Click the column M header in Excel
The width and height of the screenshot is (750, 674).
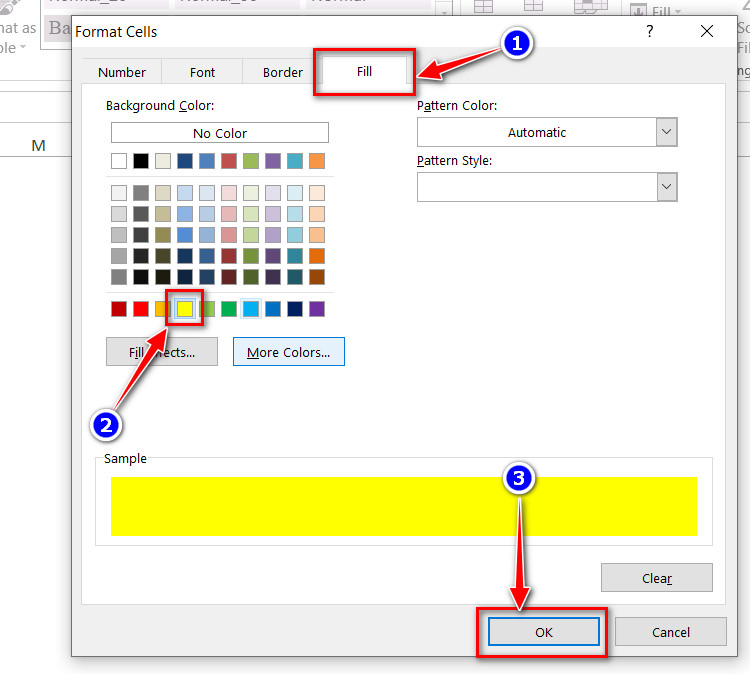[x=38, y=145]
